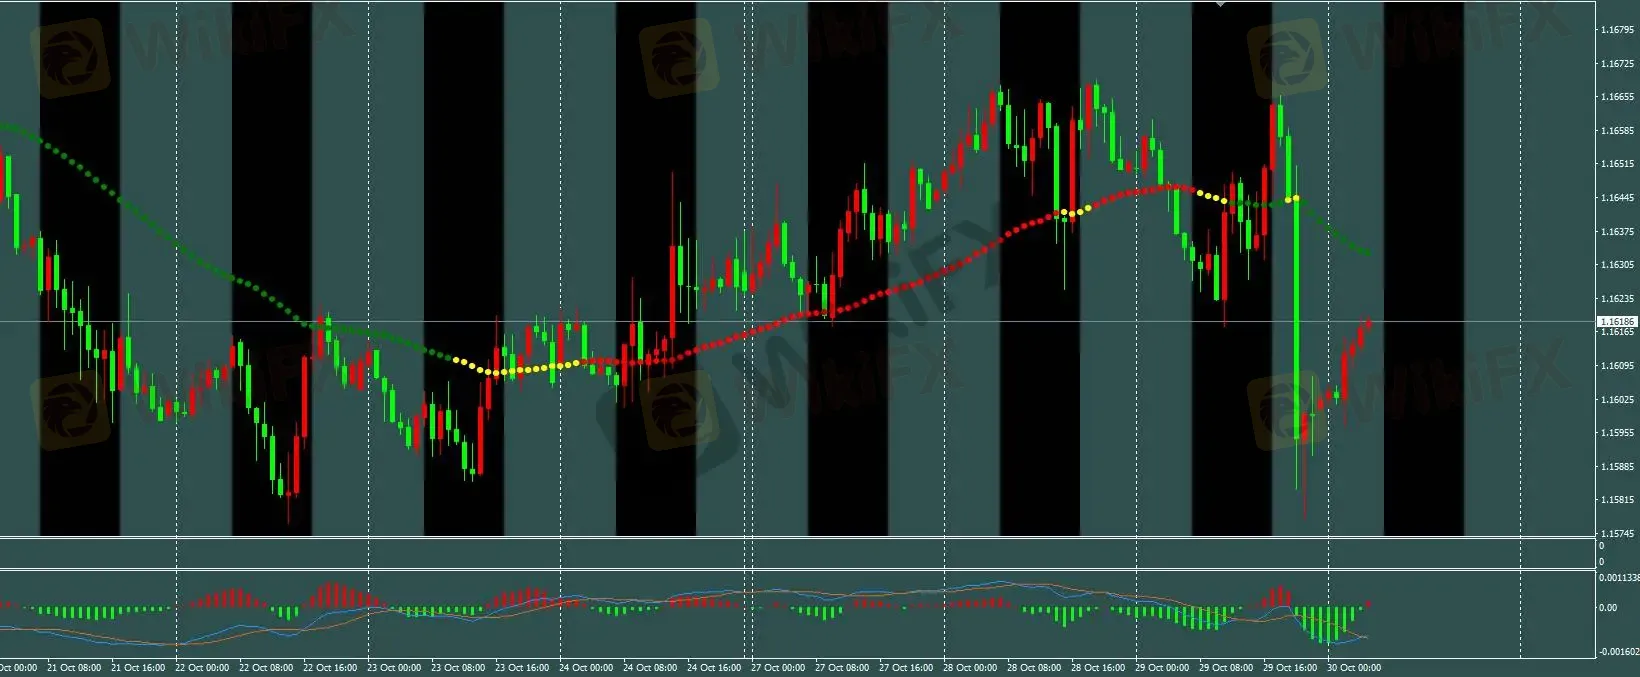Click the chart shift triangle marker at top
The height and width of the screenshot is (677, 1640).
1219,5
